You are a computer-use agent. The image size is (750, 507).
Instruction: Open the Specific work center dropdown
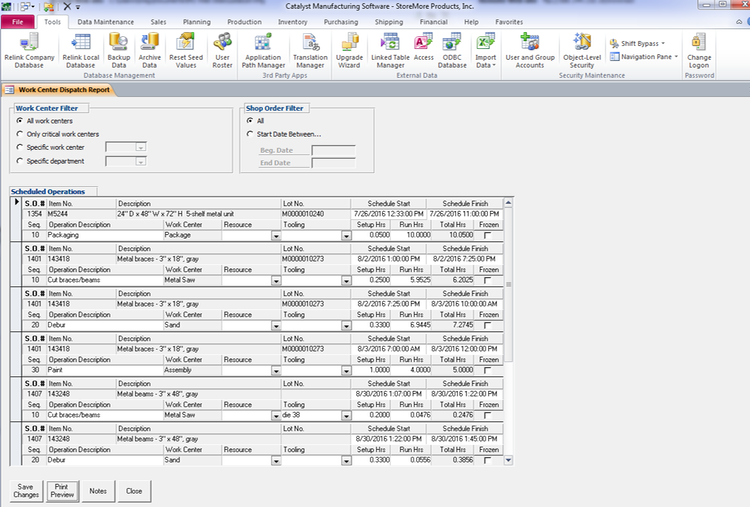pos(141,147)
